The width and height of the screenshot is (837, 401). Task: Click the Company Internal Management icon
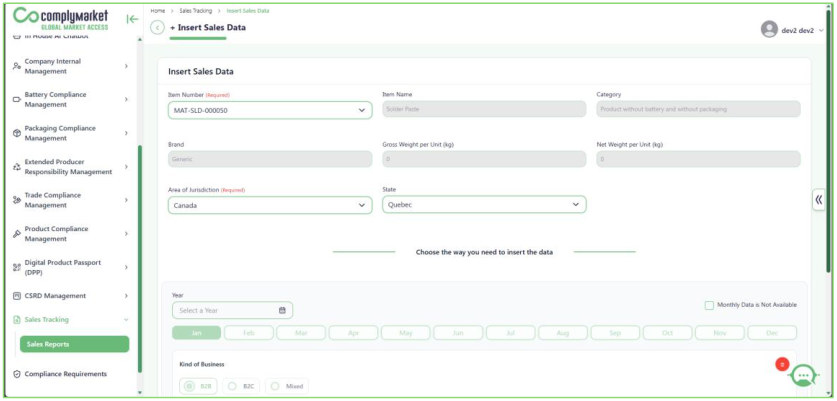pyautogui.click(x=17, y=66)
